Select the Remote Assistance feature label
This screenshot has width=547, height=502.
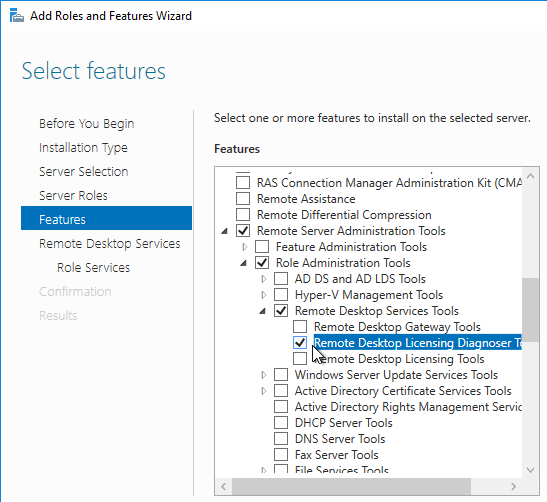pos(306,199)
